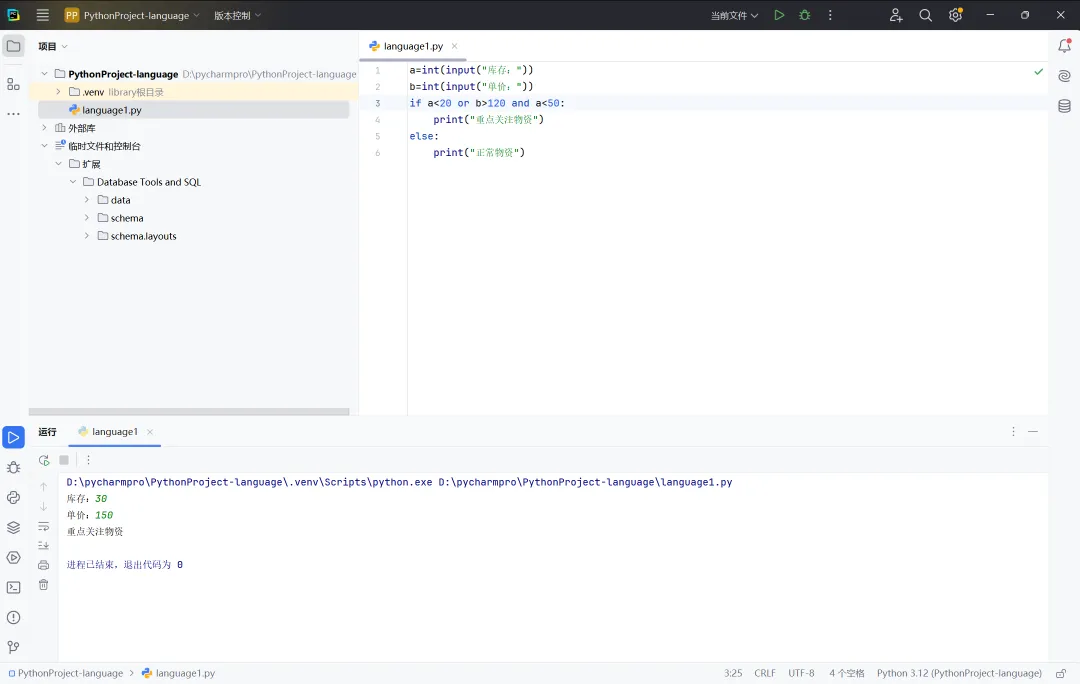1080x684 pixels.
Task: Collapse the PythonProject-language root node
Action: pyautogui.click(x=45, y=74)
